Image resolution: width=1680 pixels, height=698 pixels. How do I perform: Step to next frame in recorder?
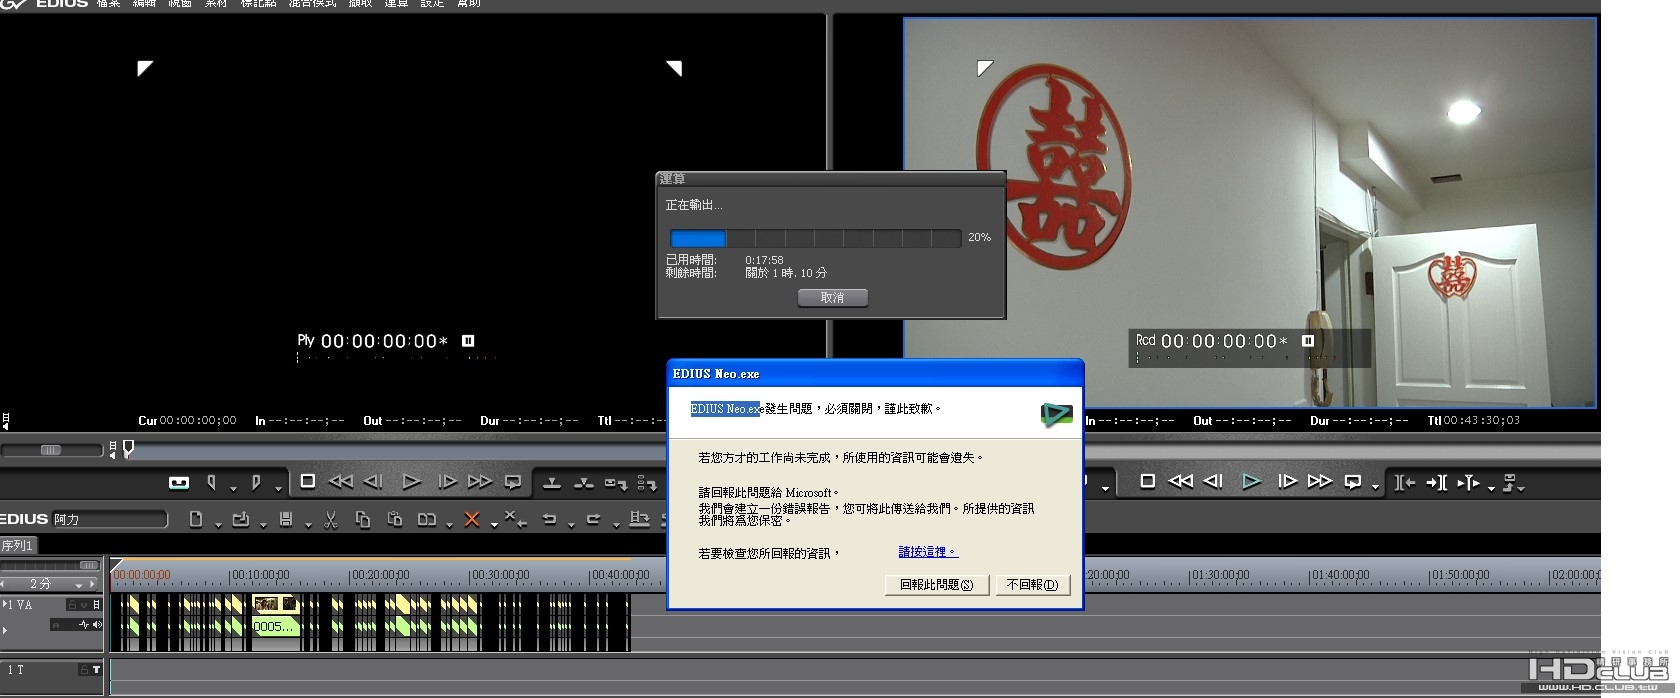pyautogui.click(x=1287, y=482)
